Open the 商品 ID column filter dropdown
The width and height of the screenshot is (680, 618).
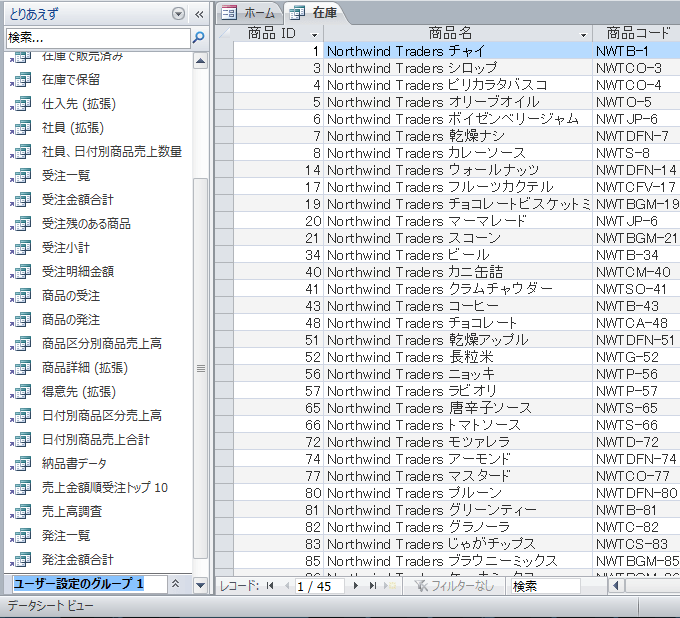(314, 35)
